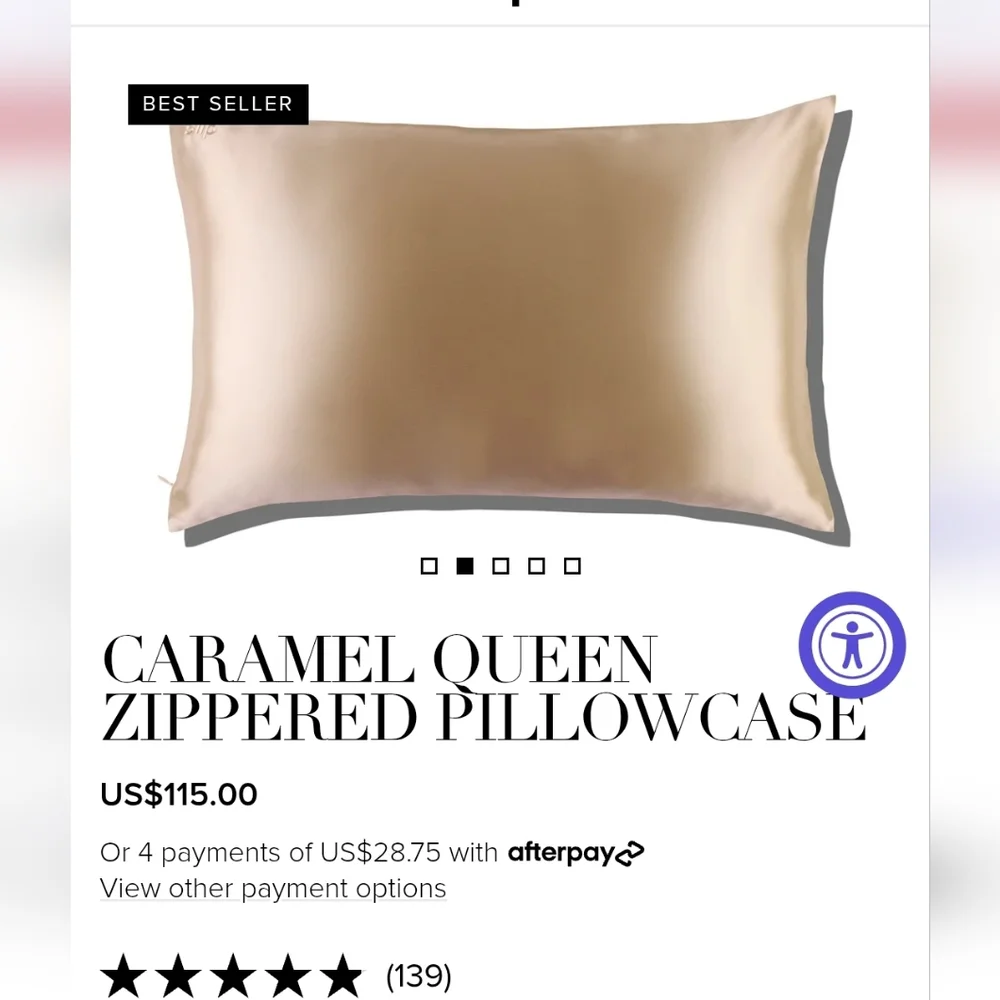Select the second filled carousel dot

coord(465,566)
